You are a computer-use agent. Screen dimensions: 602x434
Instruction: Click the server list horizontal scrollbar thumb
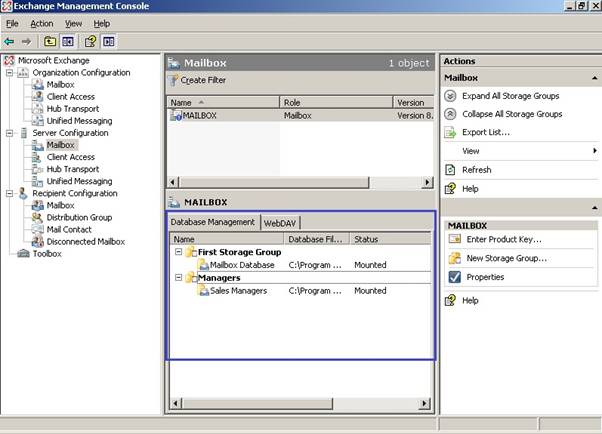tap(274, 182)
